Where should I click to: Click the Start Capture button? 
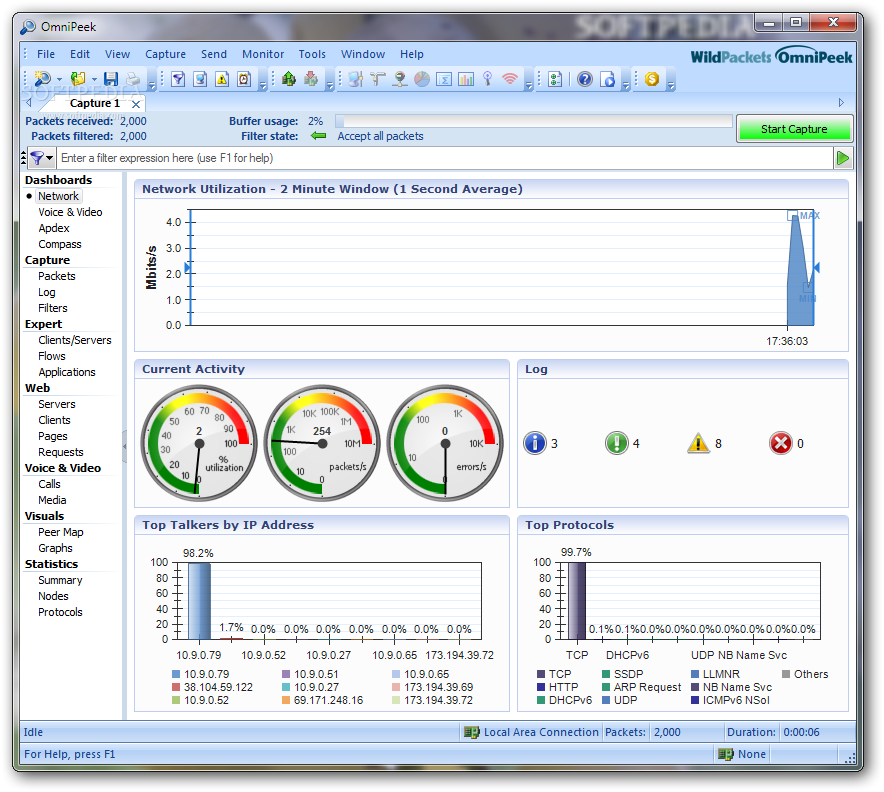tap(794, 128)
